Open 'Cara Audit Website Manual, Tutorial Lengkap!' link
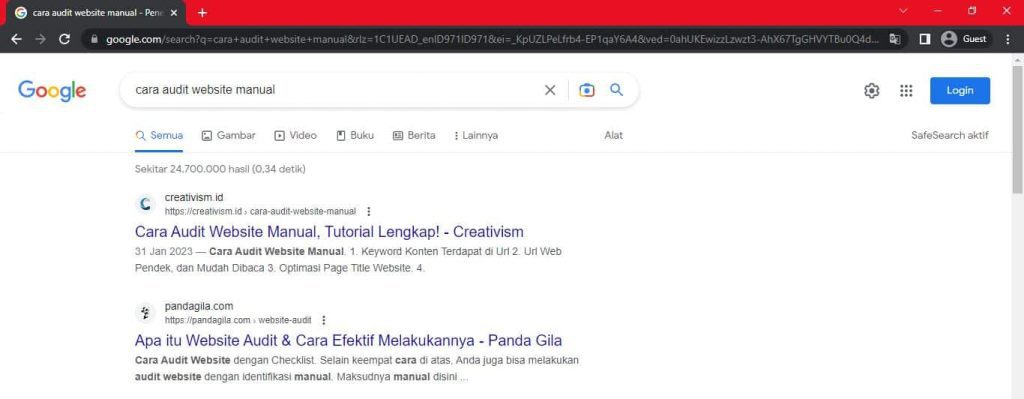 click(329, 232)
